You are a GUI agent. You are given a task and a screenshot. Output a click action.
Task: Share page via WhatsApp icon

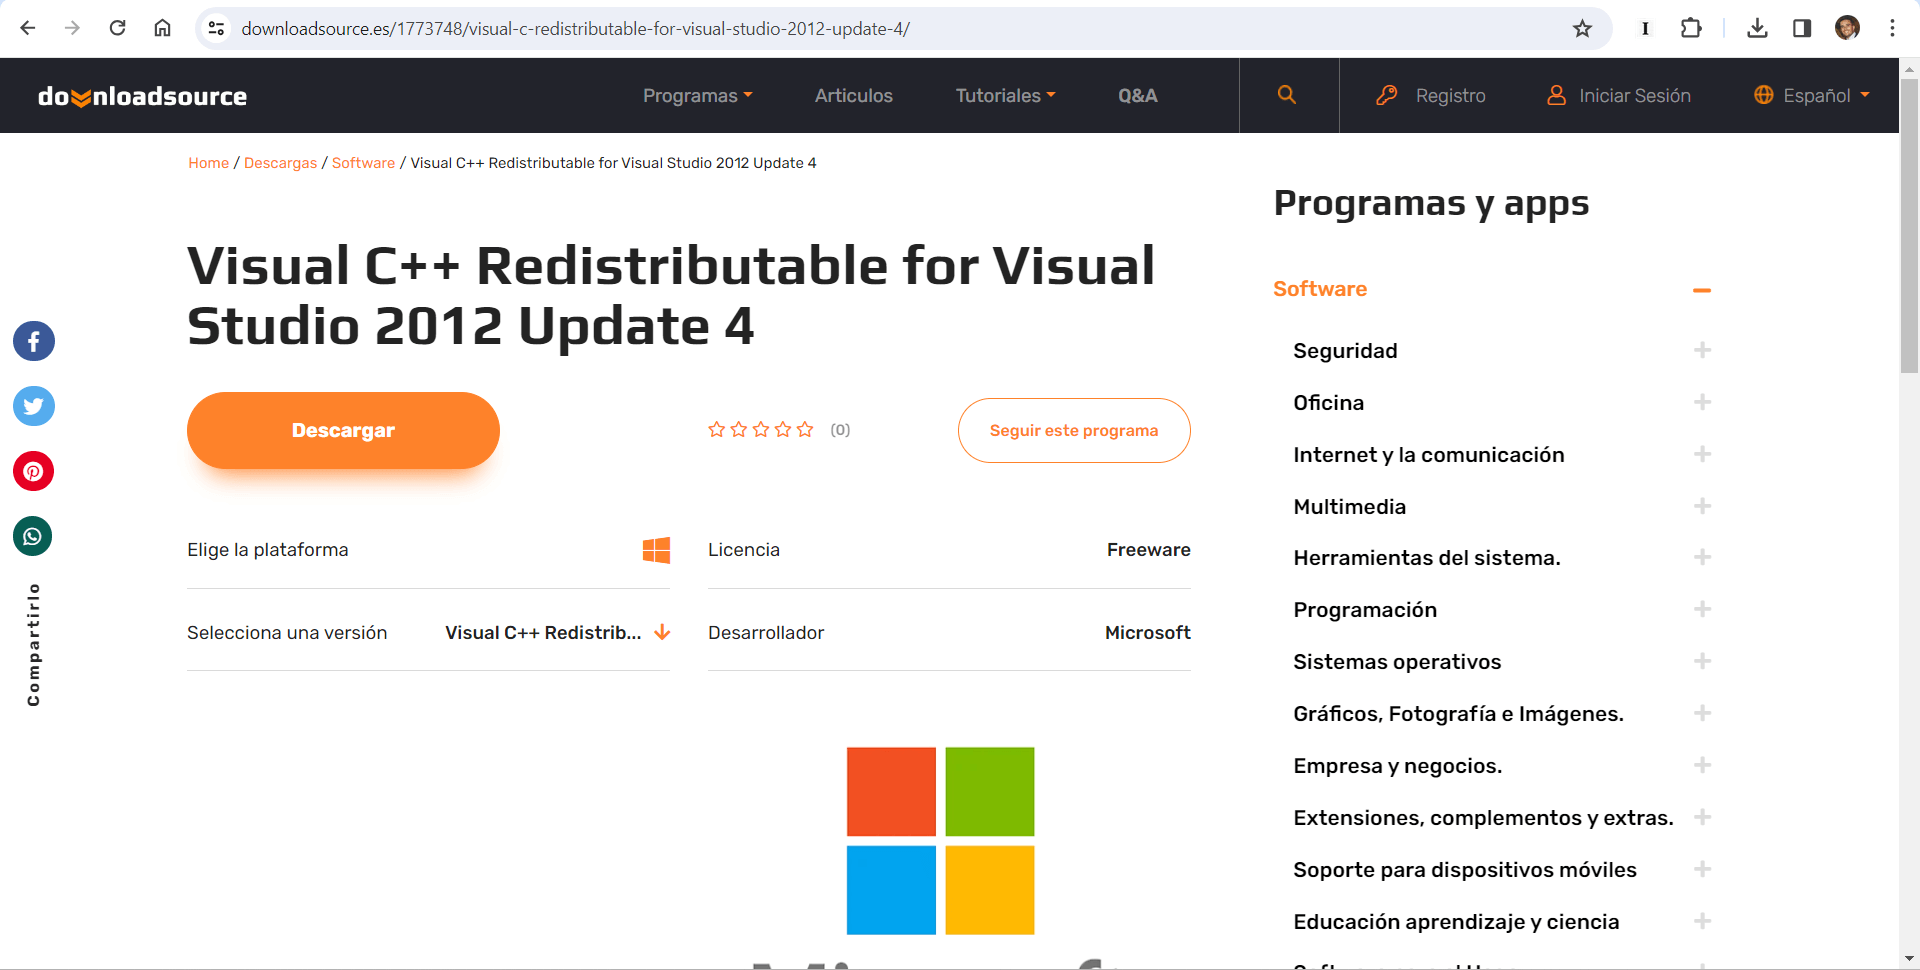pos(33,536)
